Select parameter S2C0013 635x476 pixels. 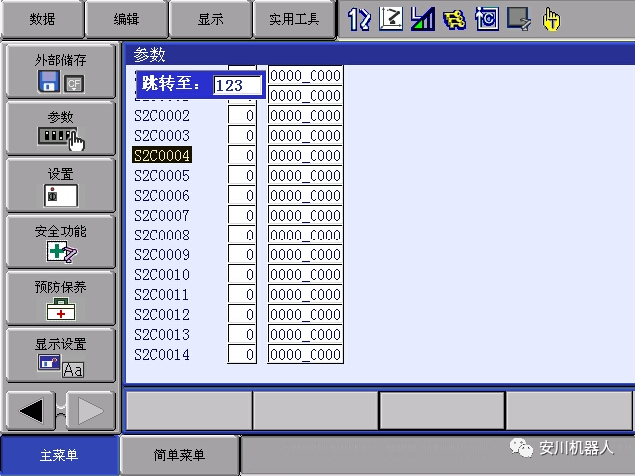click(162, 334)
